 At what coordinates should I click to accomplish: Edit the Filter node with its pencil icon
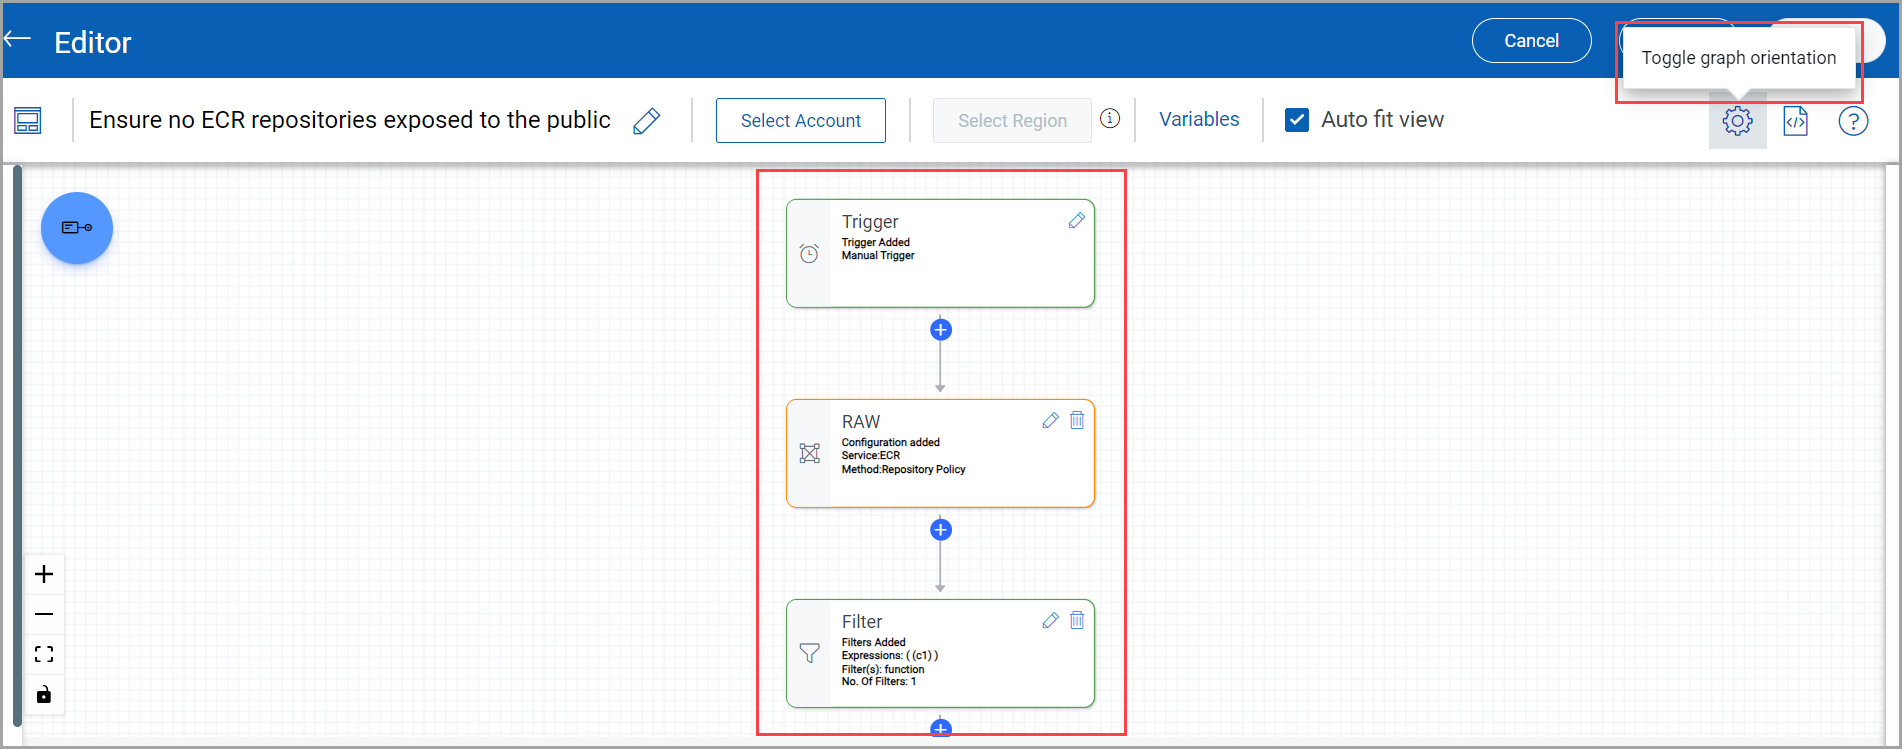click(1050, 621)
